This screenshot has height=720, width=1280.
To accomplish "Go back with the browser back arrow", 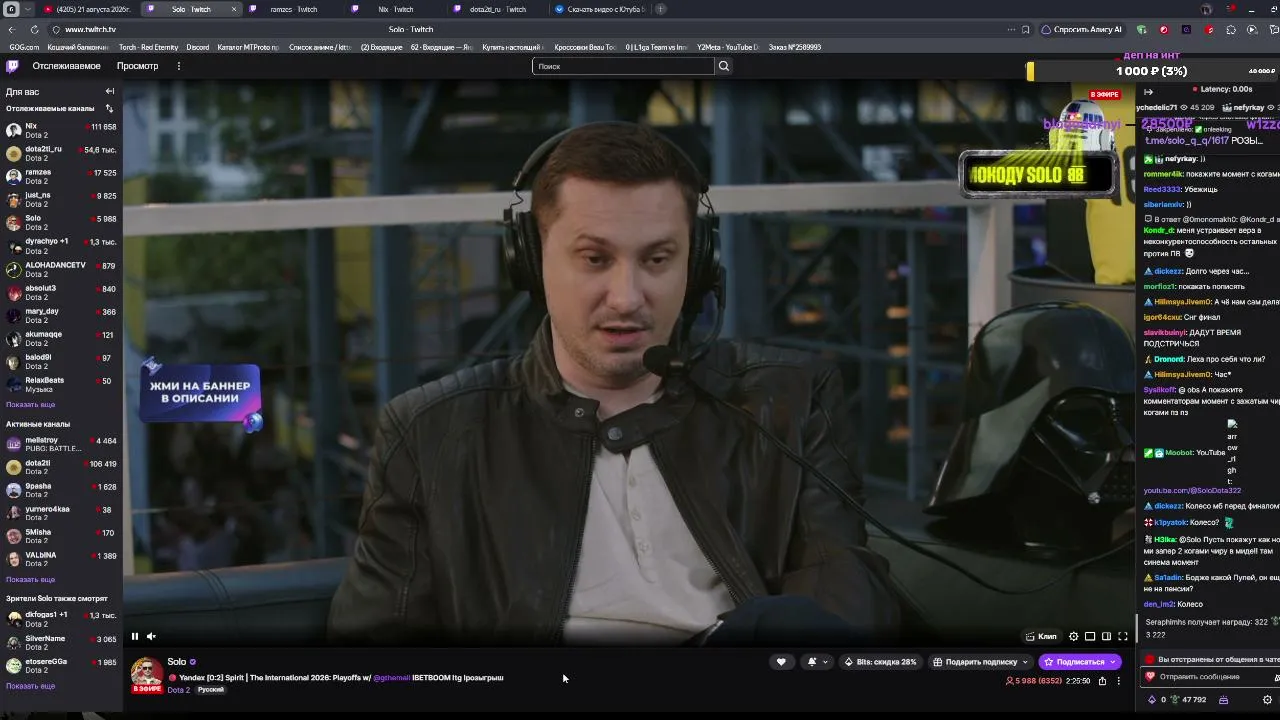I will tap(11, 30).
